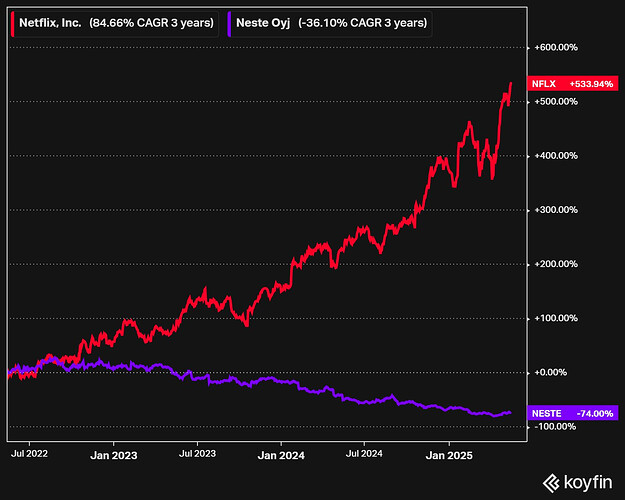Click the +600.00% axis label
The height and width of the screenshot is (500, 625).
tap(556, 47)
